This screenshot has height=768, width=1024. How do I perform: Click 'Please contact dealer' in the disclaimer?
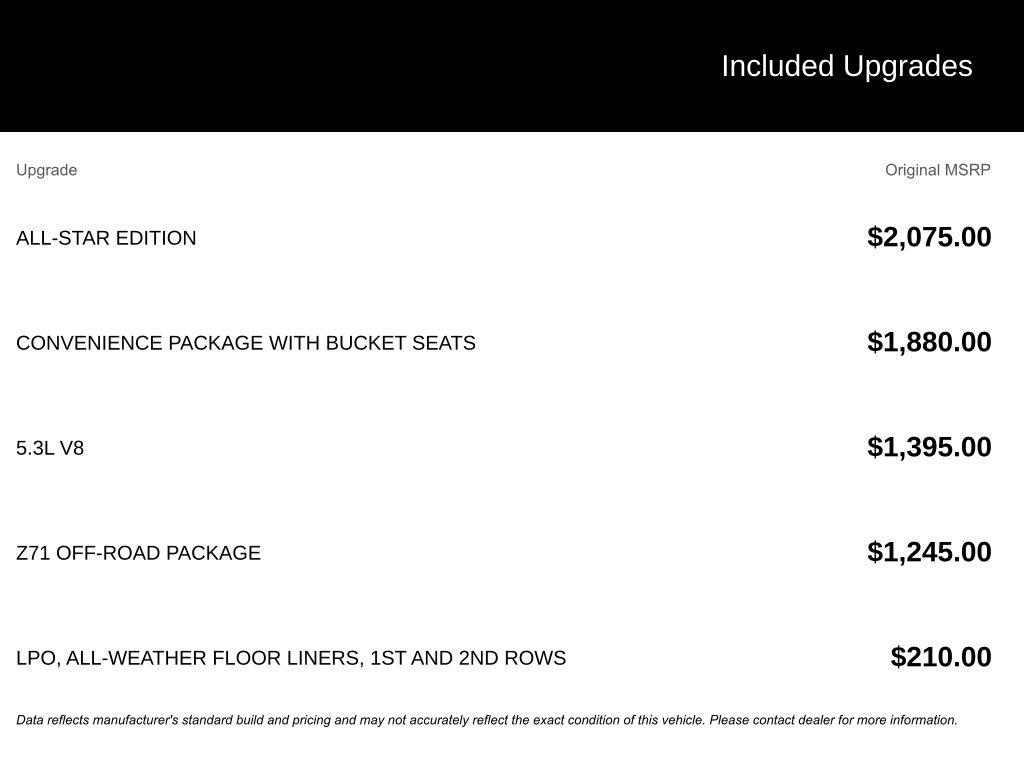tap(772, 720)
